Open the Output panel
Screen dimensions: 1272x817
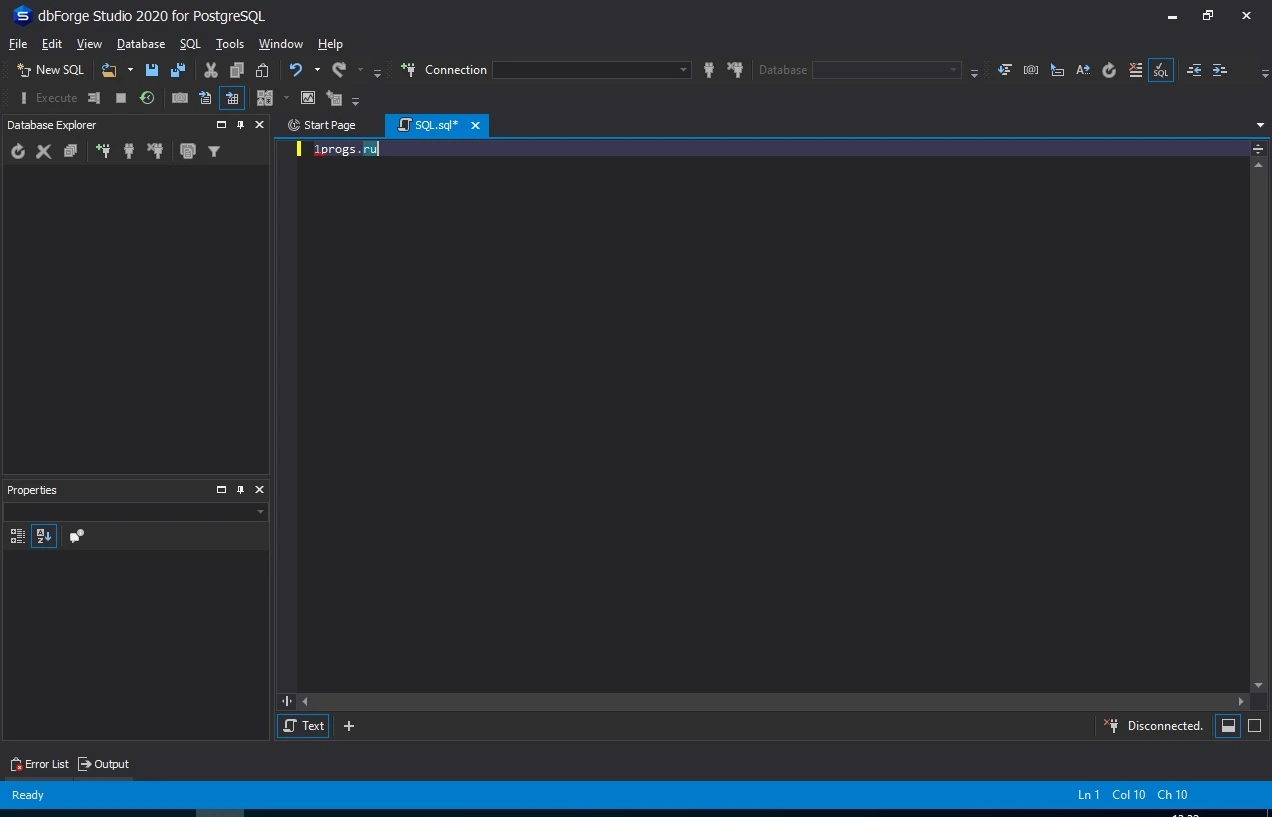[x=104, y=764]
